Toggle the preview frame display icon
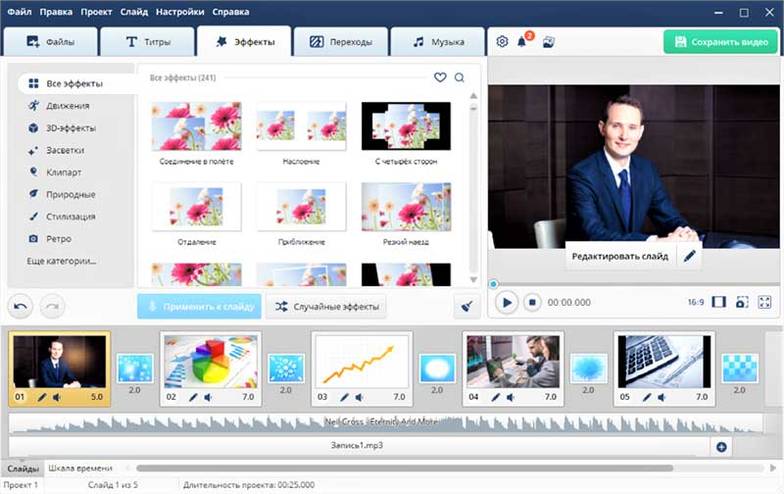The height and width of the screenshot is (494, 784). 719,302
